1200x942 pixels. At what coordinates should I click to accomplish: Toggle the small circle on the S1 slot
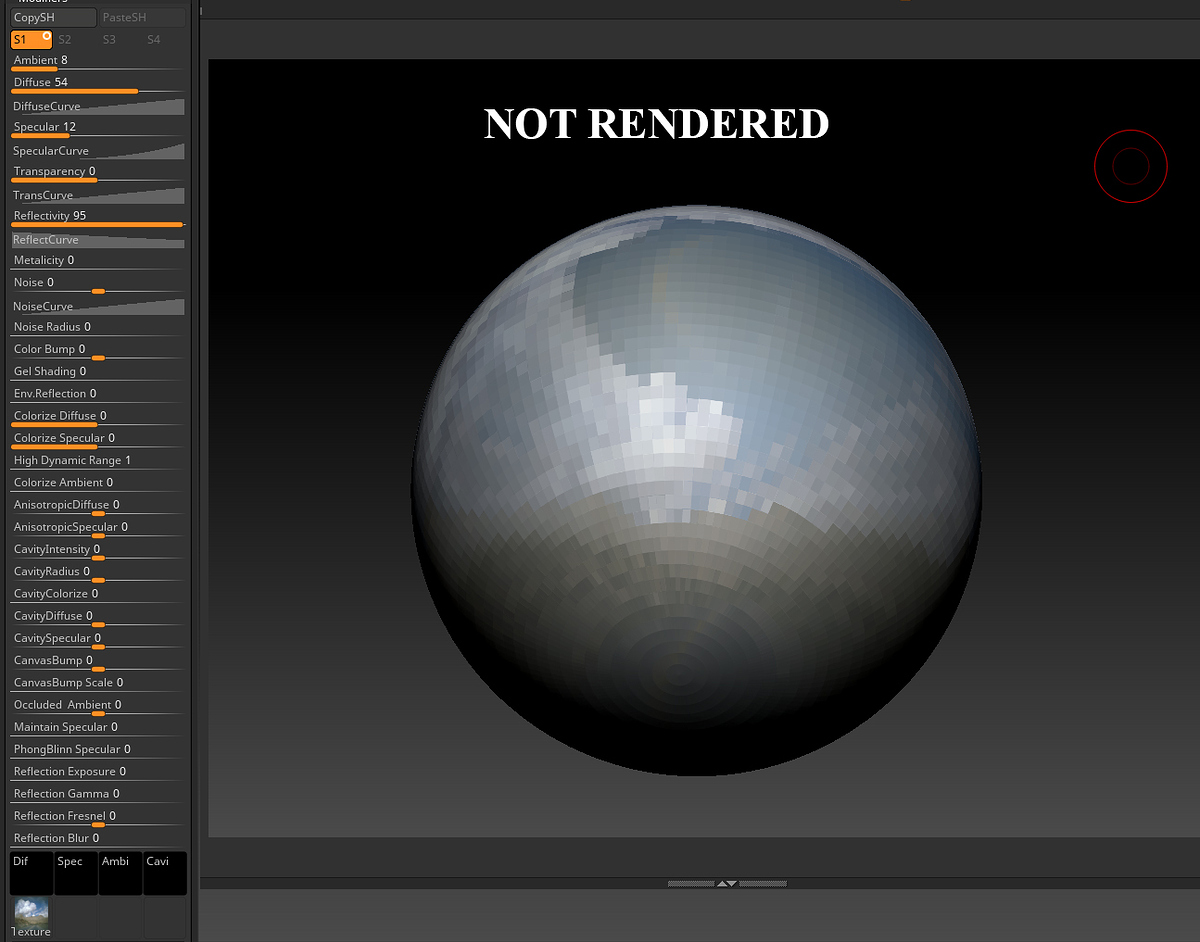(47, 36)
